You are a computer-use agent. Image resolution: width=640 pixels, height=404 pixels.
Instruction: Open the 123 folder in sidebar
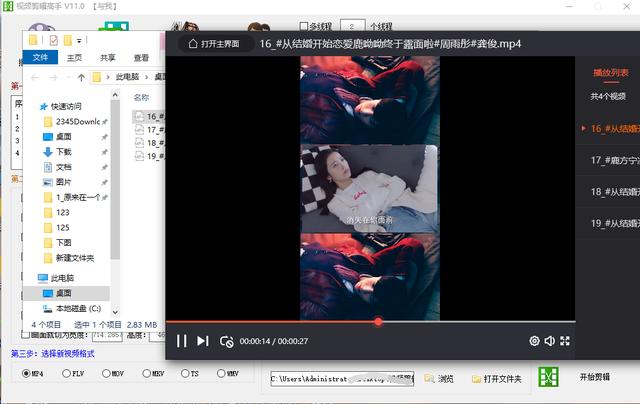click(x=62, y=212)
